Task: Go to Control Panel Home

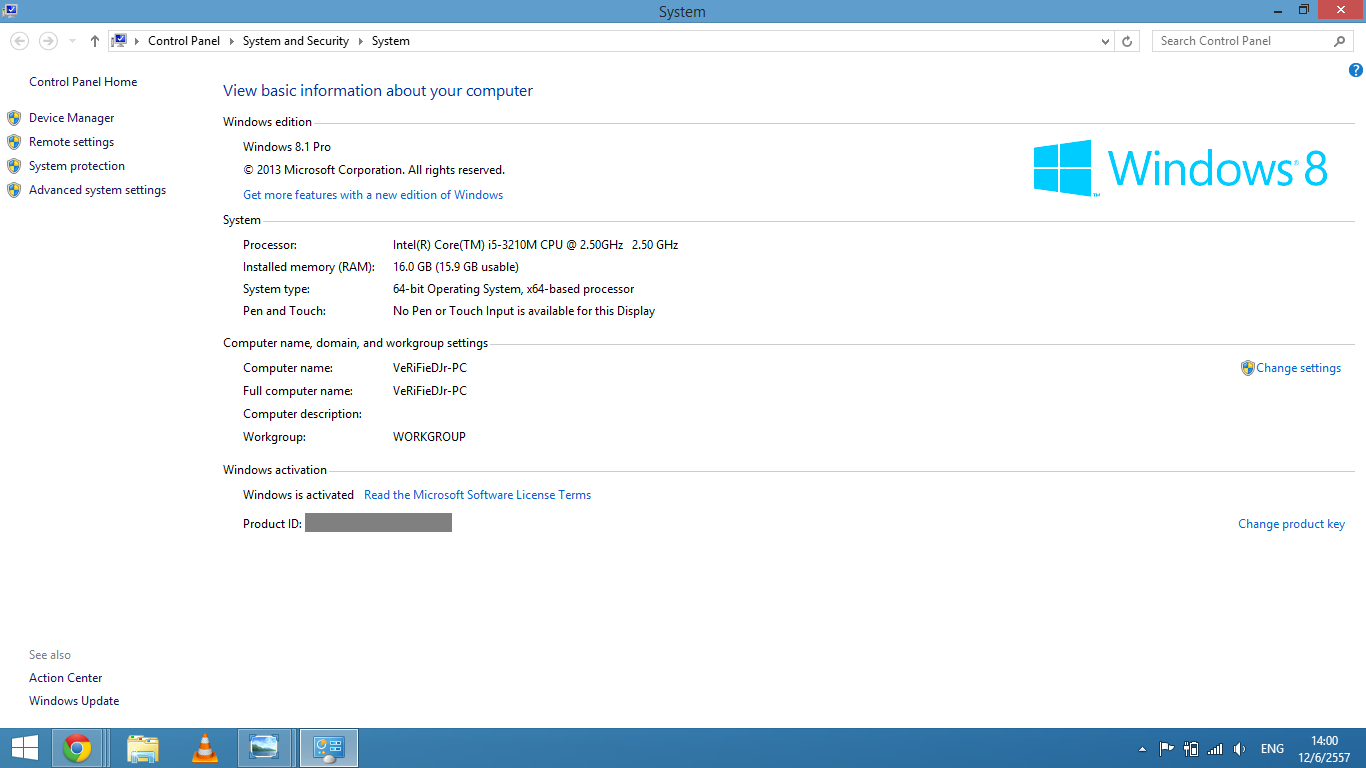Action: pos(83,82)
